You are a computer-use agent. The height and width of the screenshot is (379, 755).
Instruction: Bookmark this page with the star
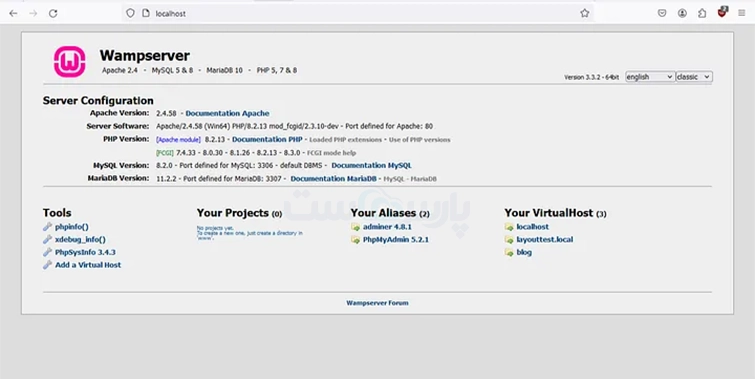tap(585, 13)
